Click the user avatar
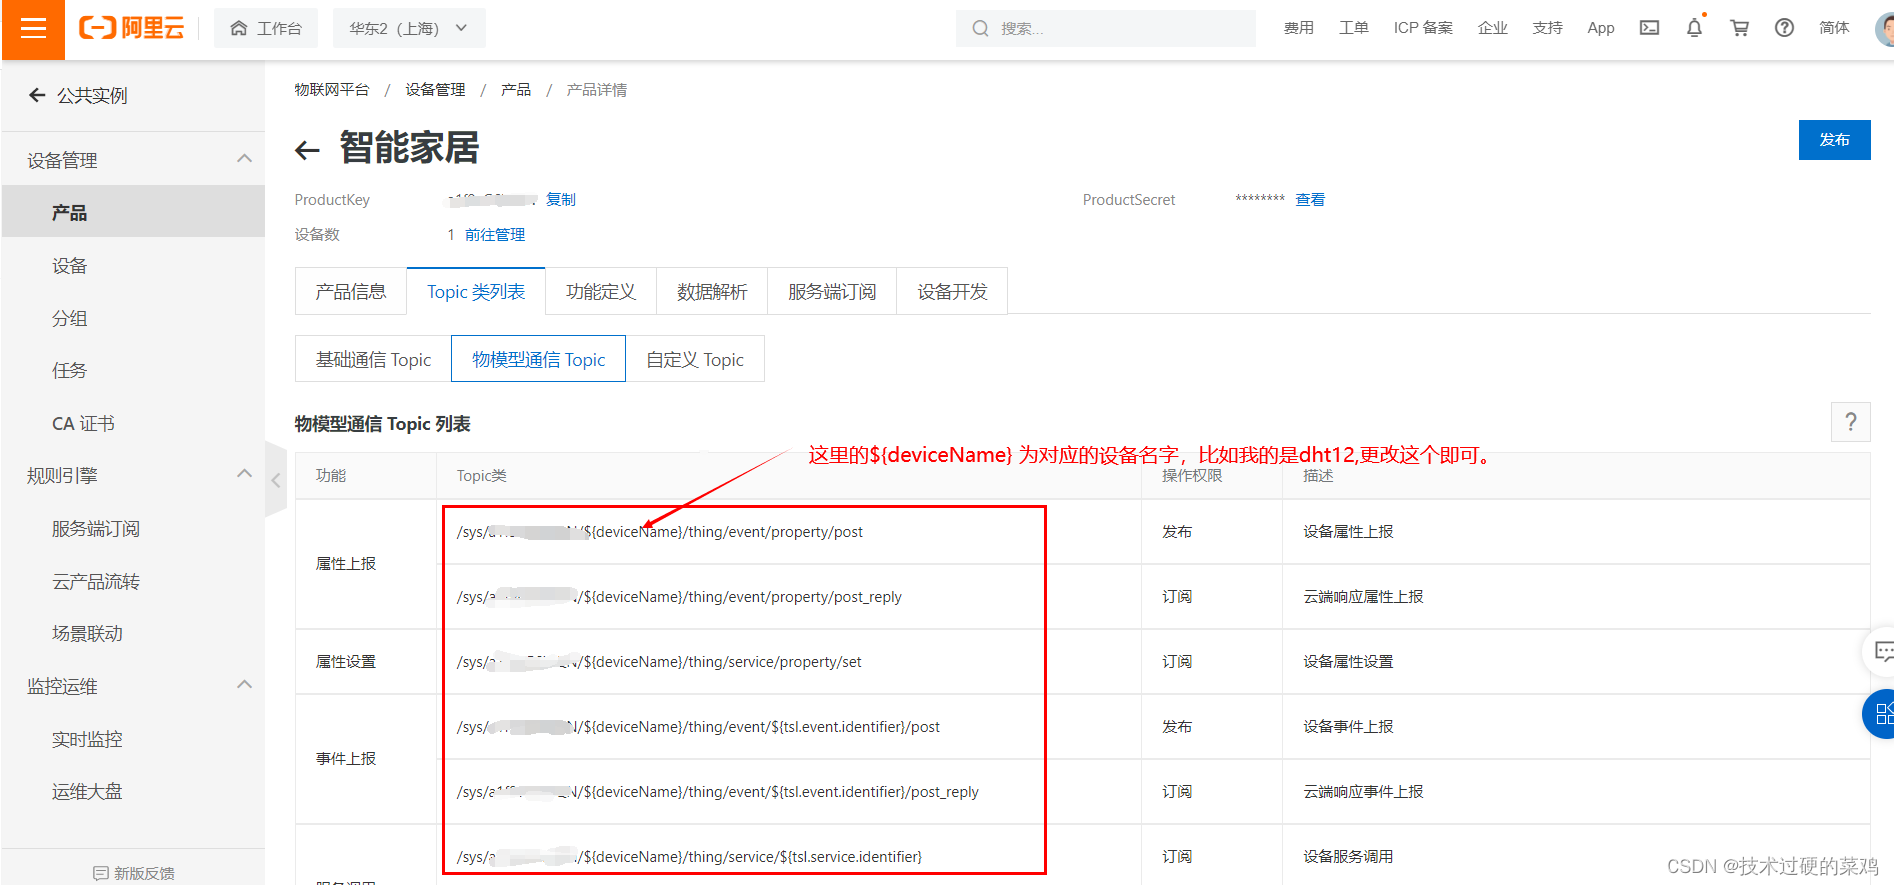1894x885 pixels. tap(1884, 28)
